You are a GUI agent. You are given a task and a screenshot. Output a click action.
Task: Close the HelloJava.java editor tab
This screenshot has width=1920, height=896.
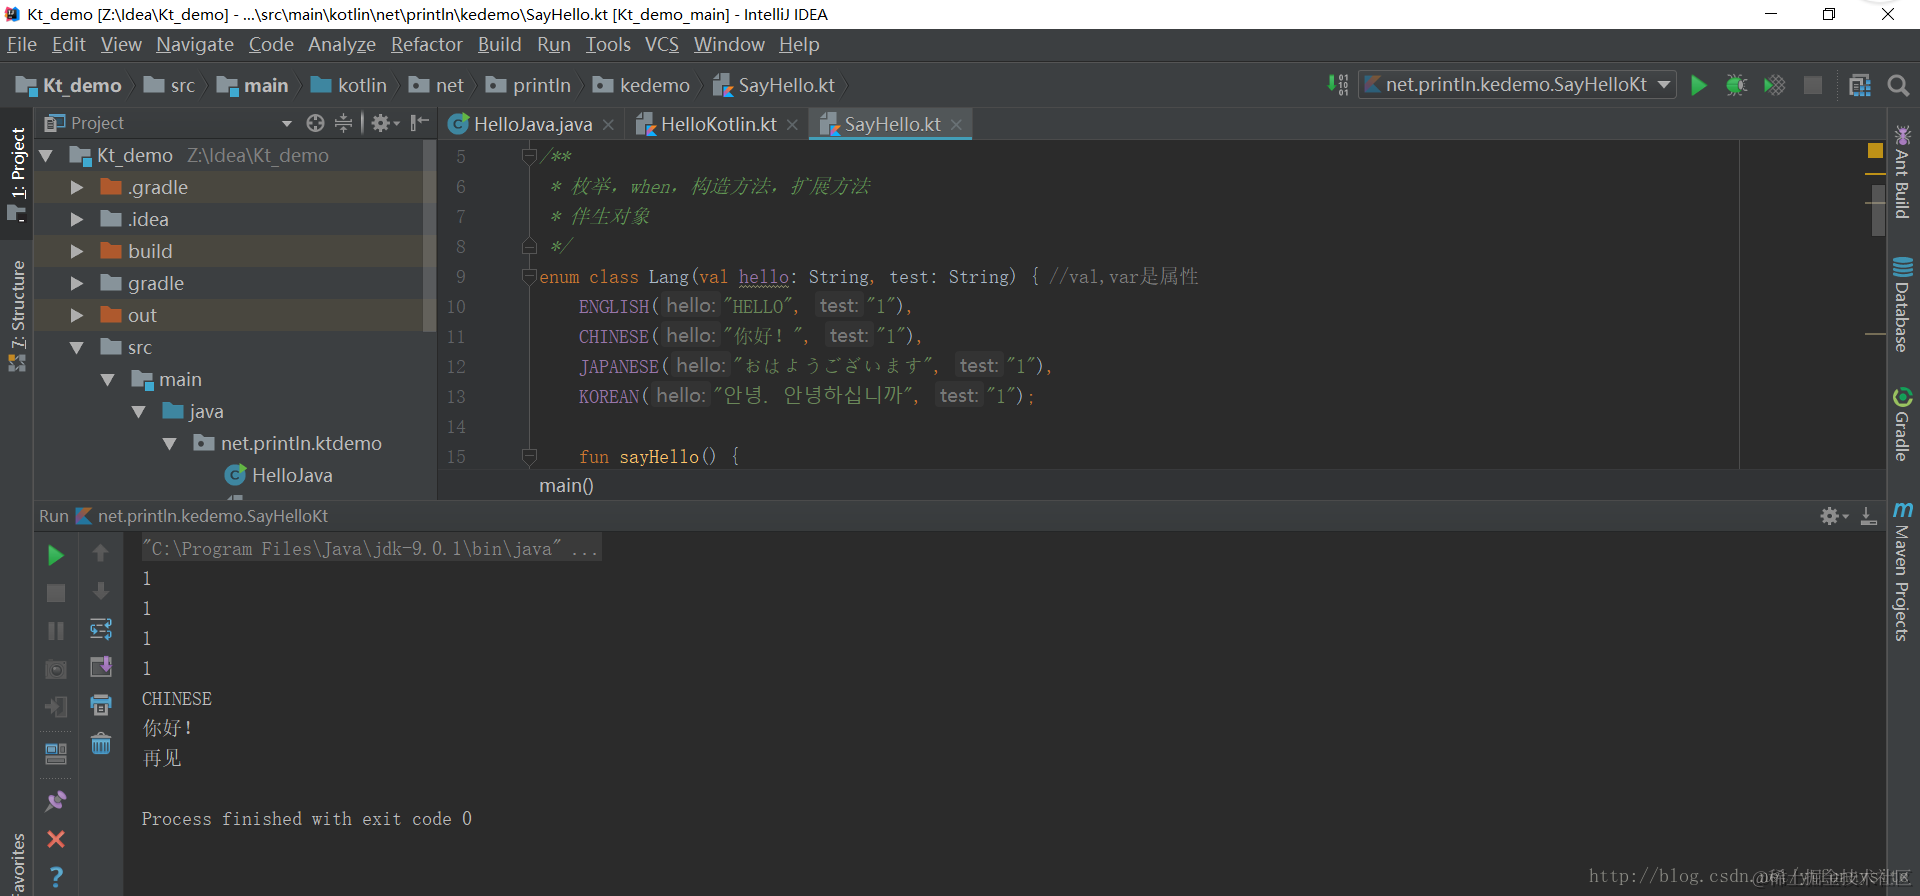pyautogui.click(x=608, y=124)
